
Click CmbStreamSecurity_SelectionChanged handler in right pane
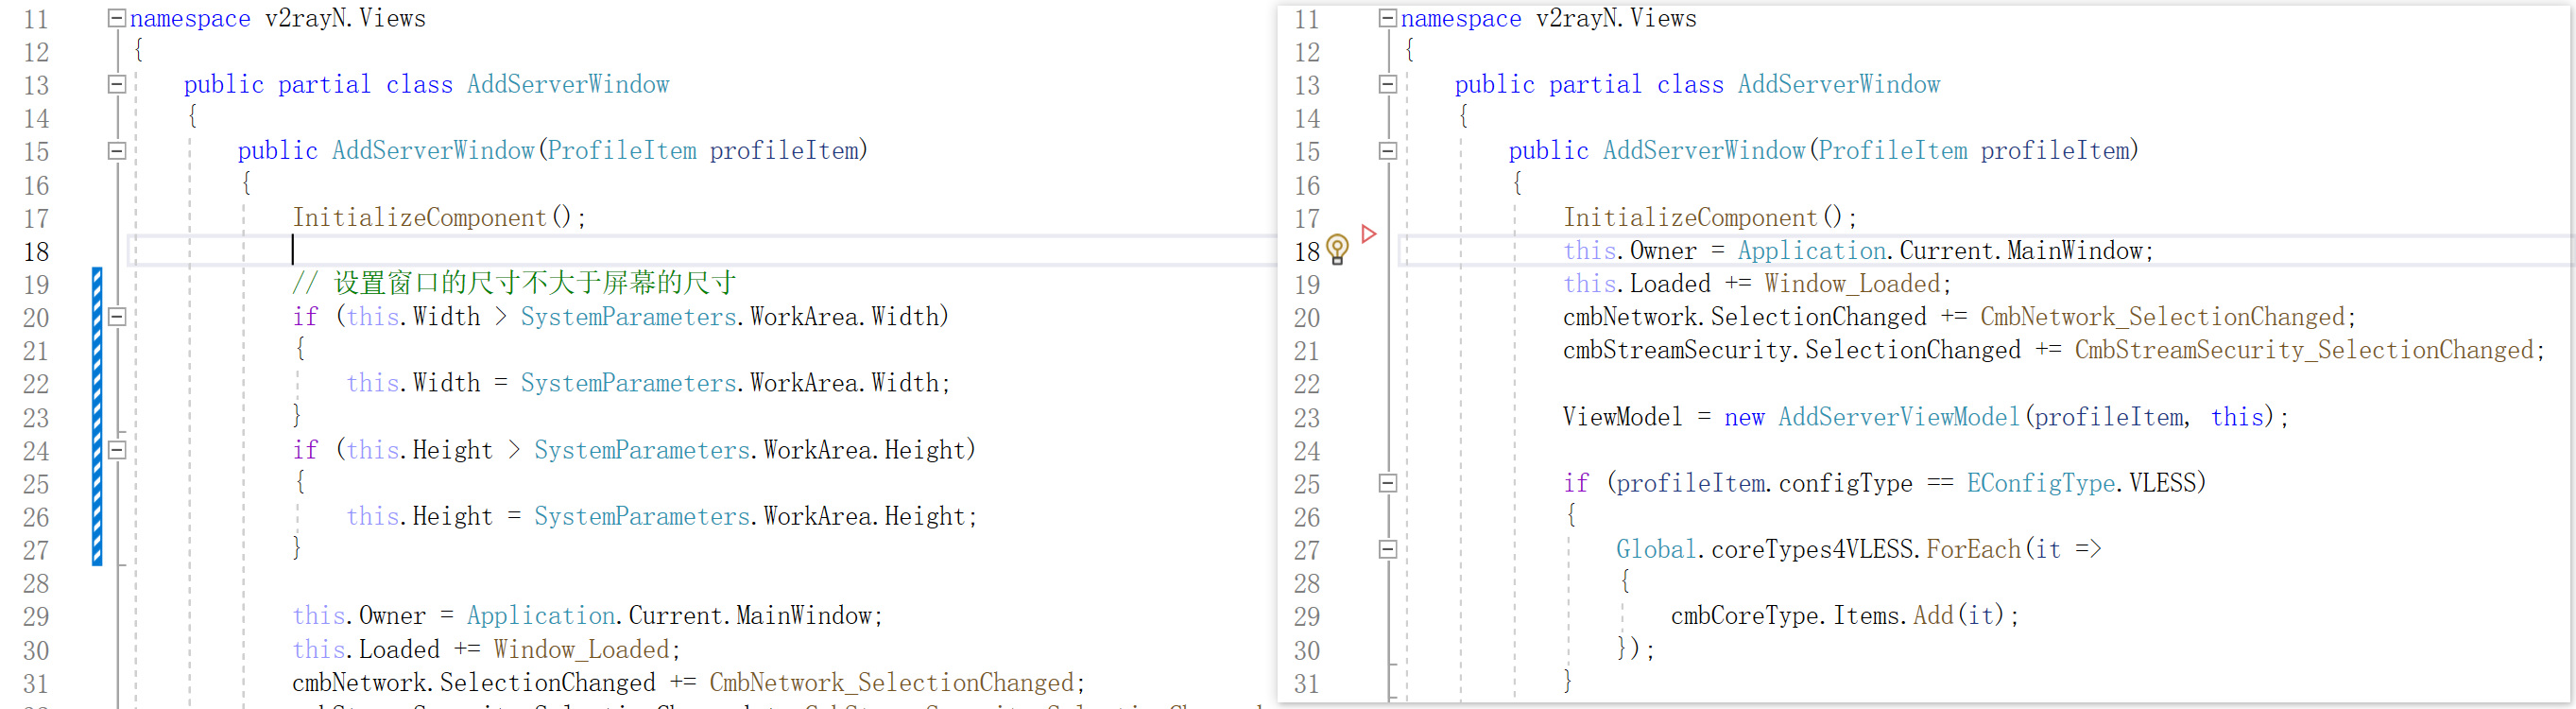click(x=2307, y=350)
